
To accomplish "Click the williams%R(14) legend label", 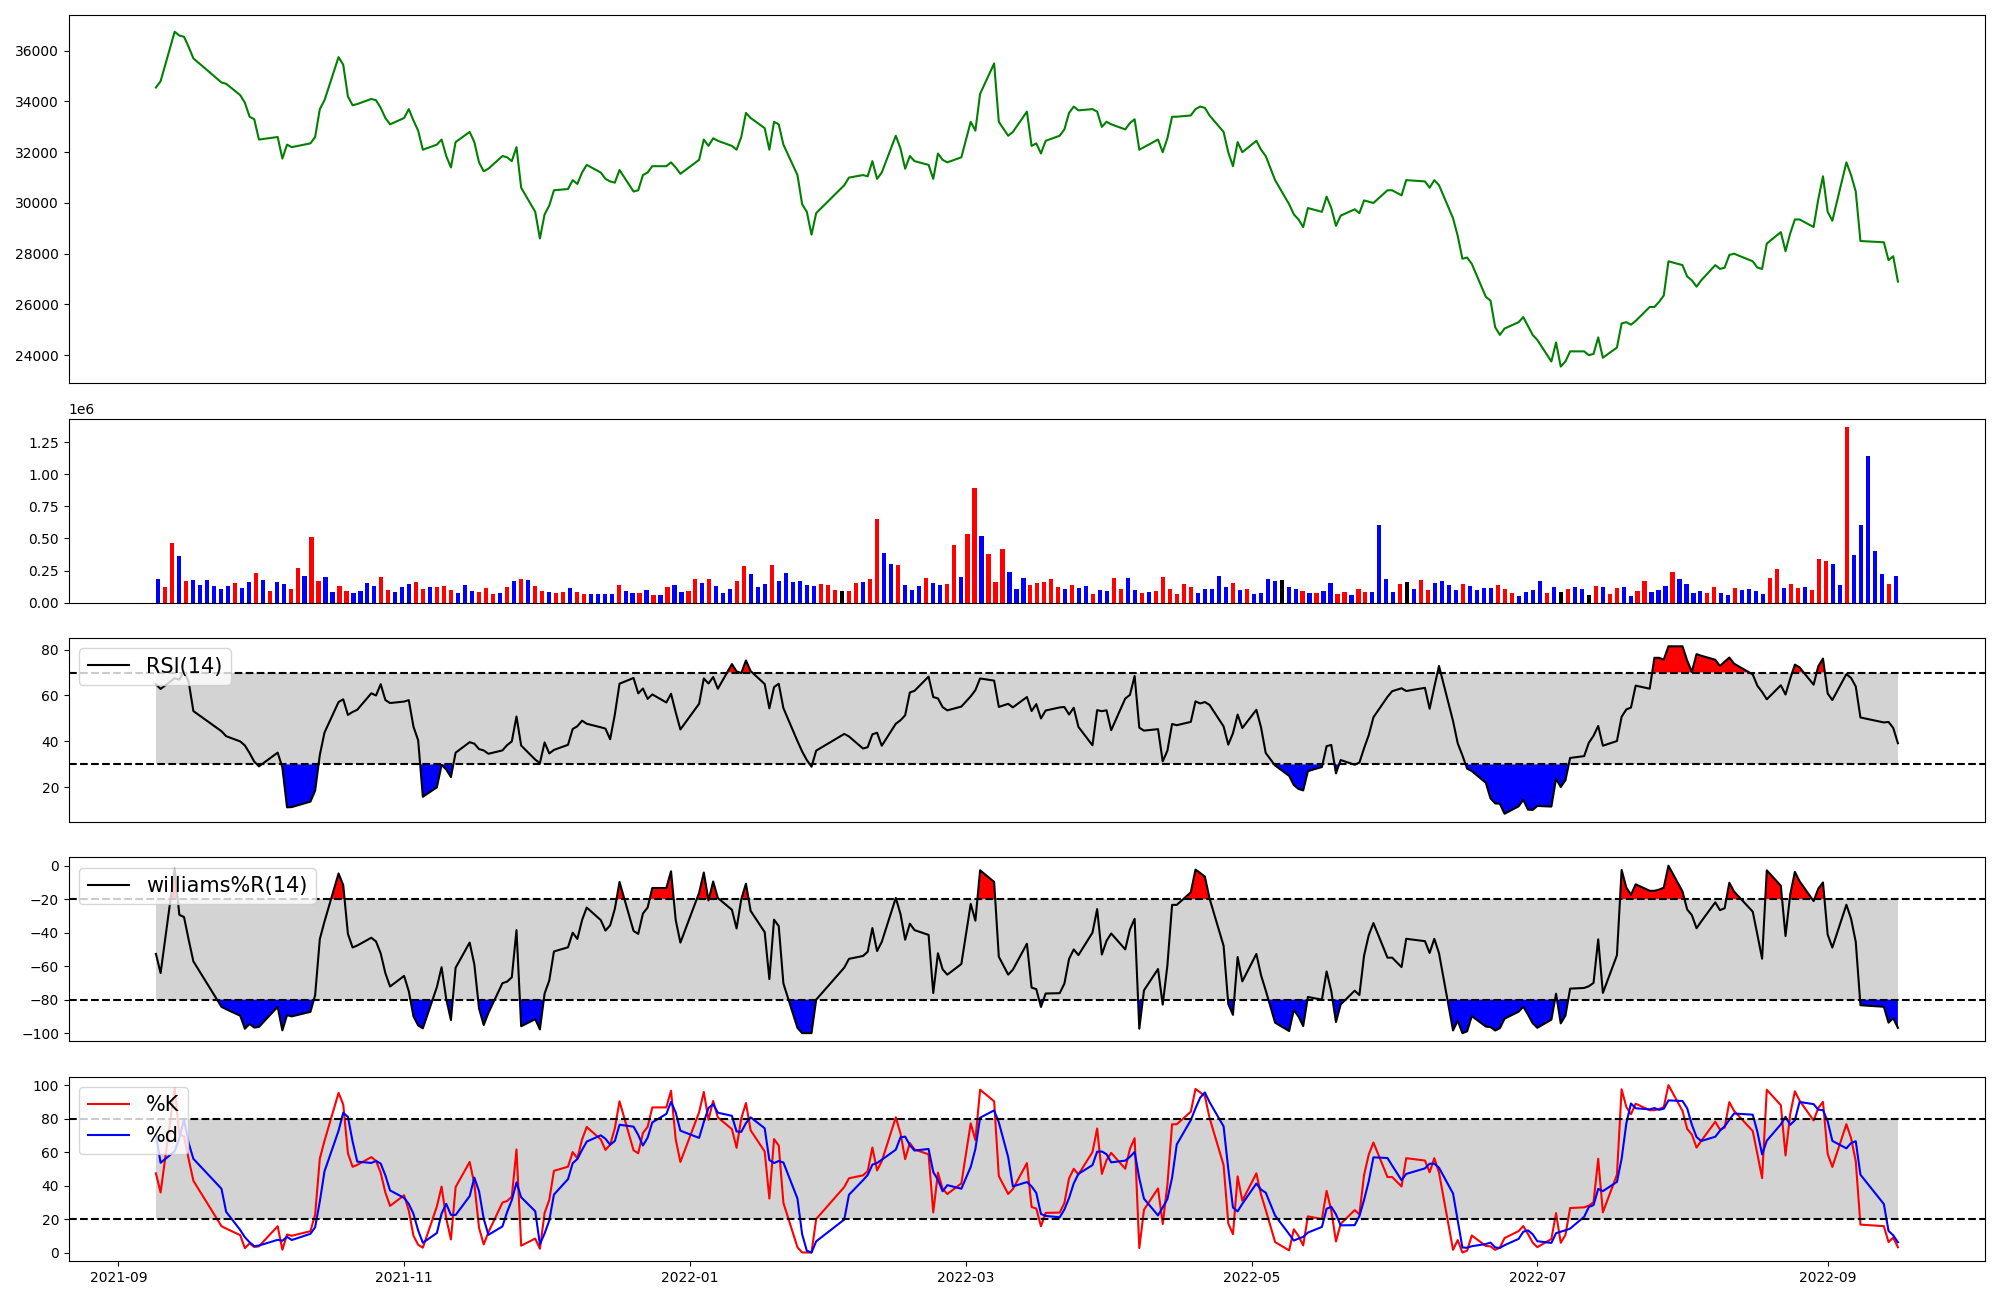I will [226, 885].
